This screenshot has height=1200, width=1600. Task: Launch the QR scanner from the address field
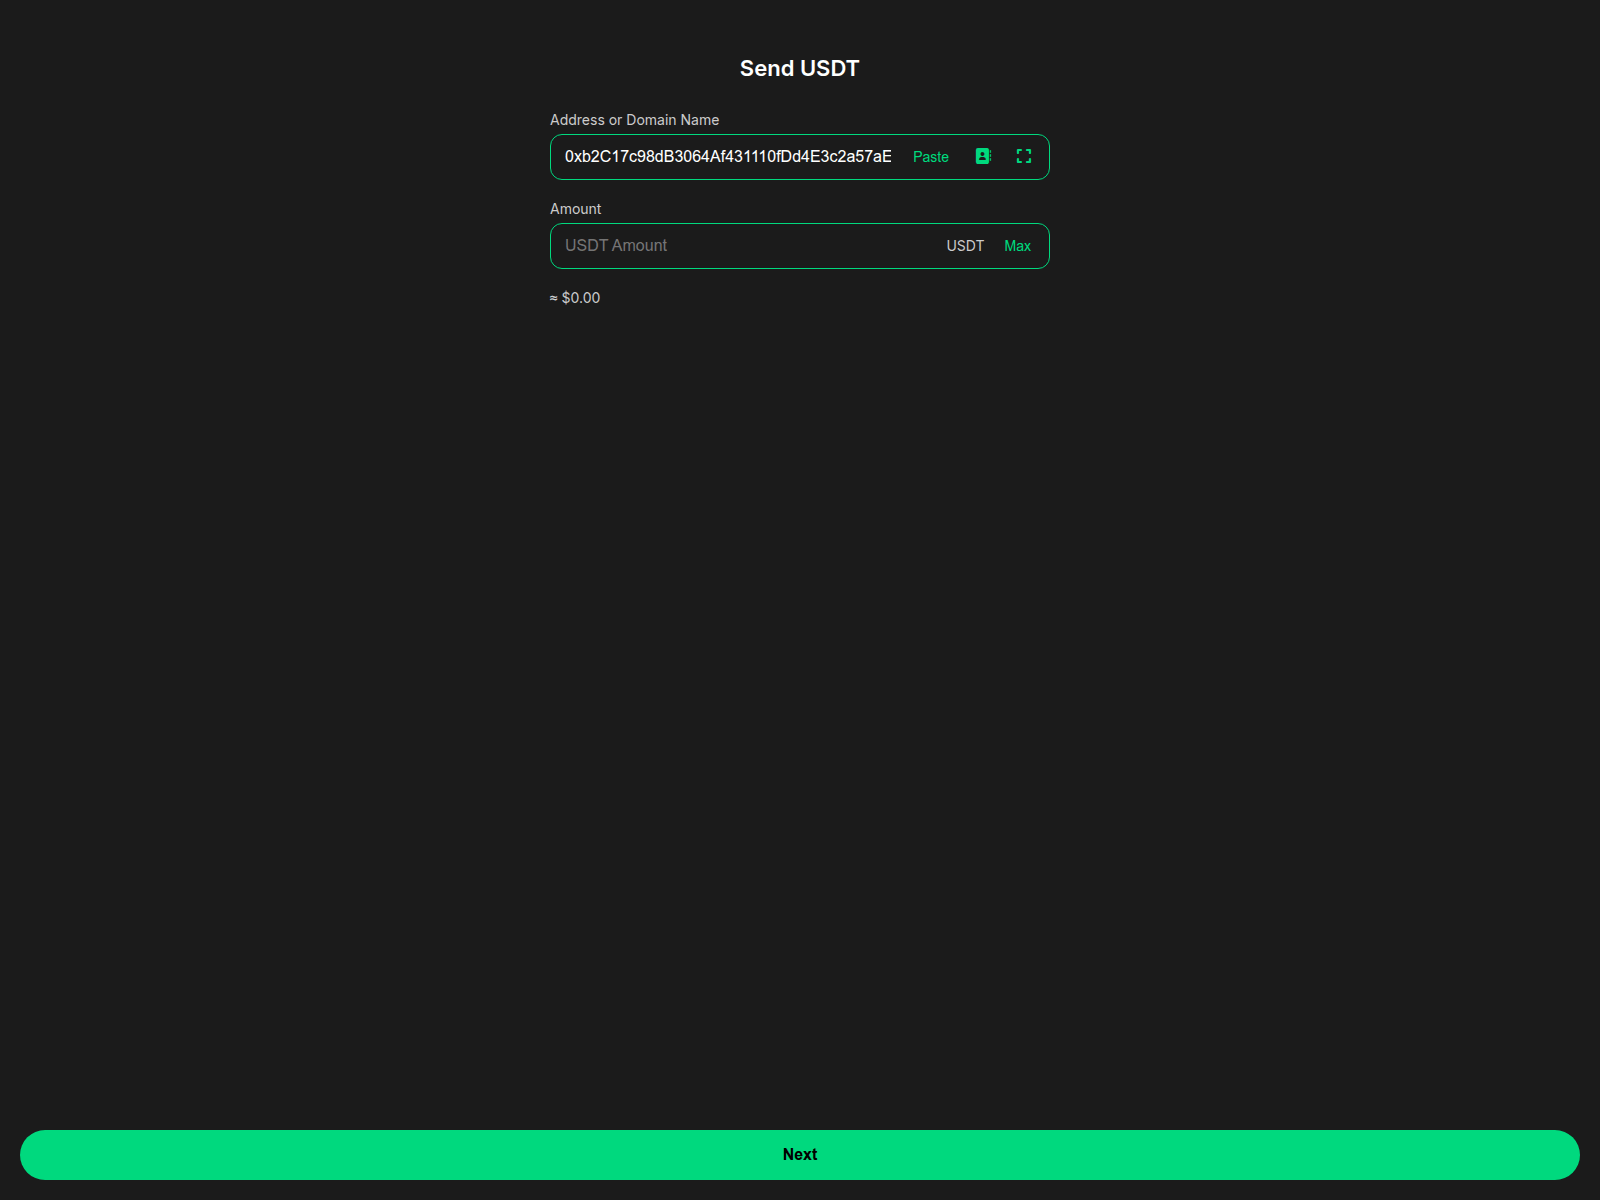point(1023,156)
